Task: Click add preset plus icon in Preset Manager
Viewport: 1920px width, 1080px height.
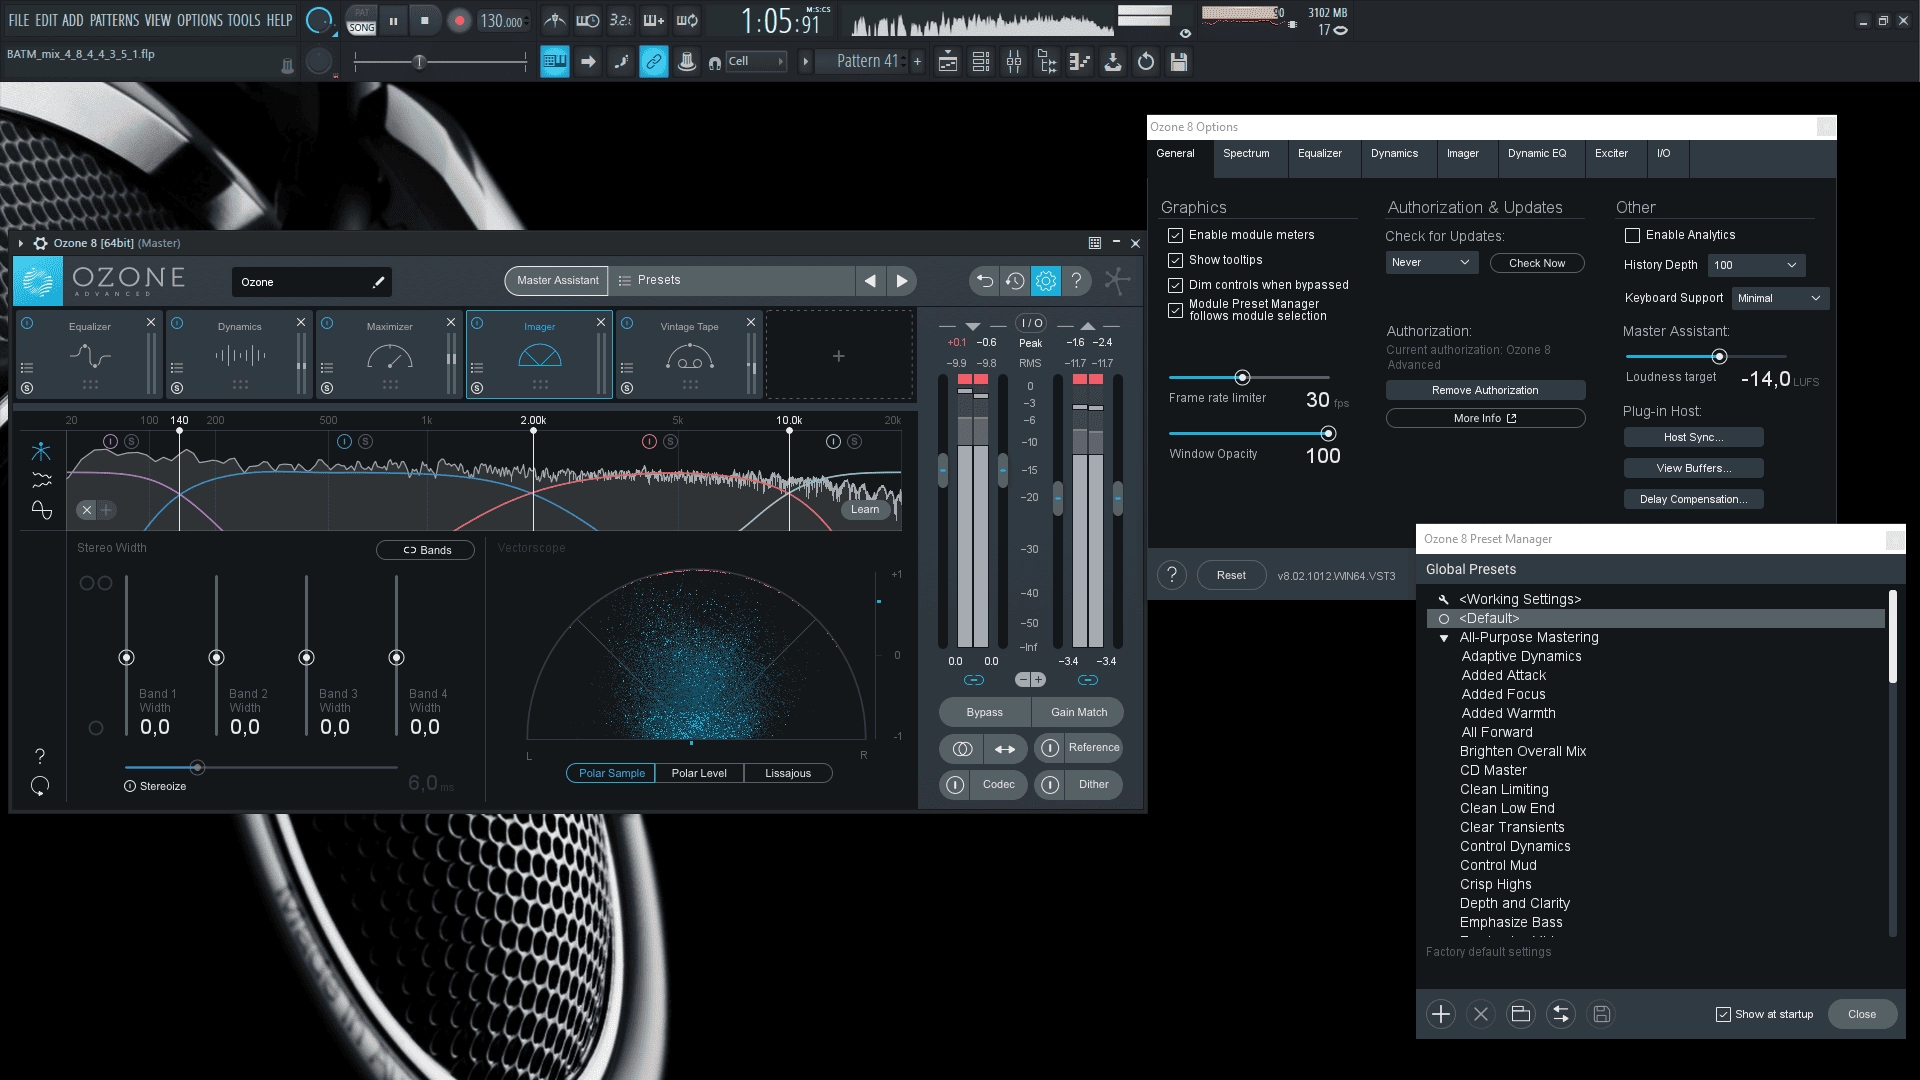Action: coord(1441,1014)
